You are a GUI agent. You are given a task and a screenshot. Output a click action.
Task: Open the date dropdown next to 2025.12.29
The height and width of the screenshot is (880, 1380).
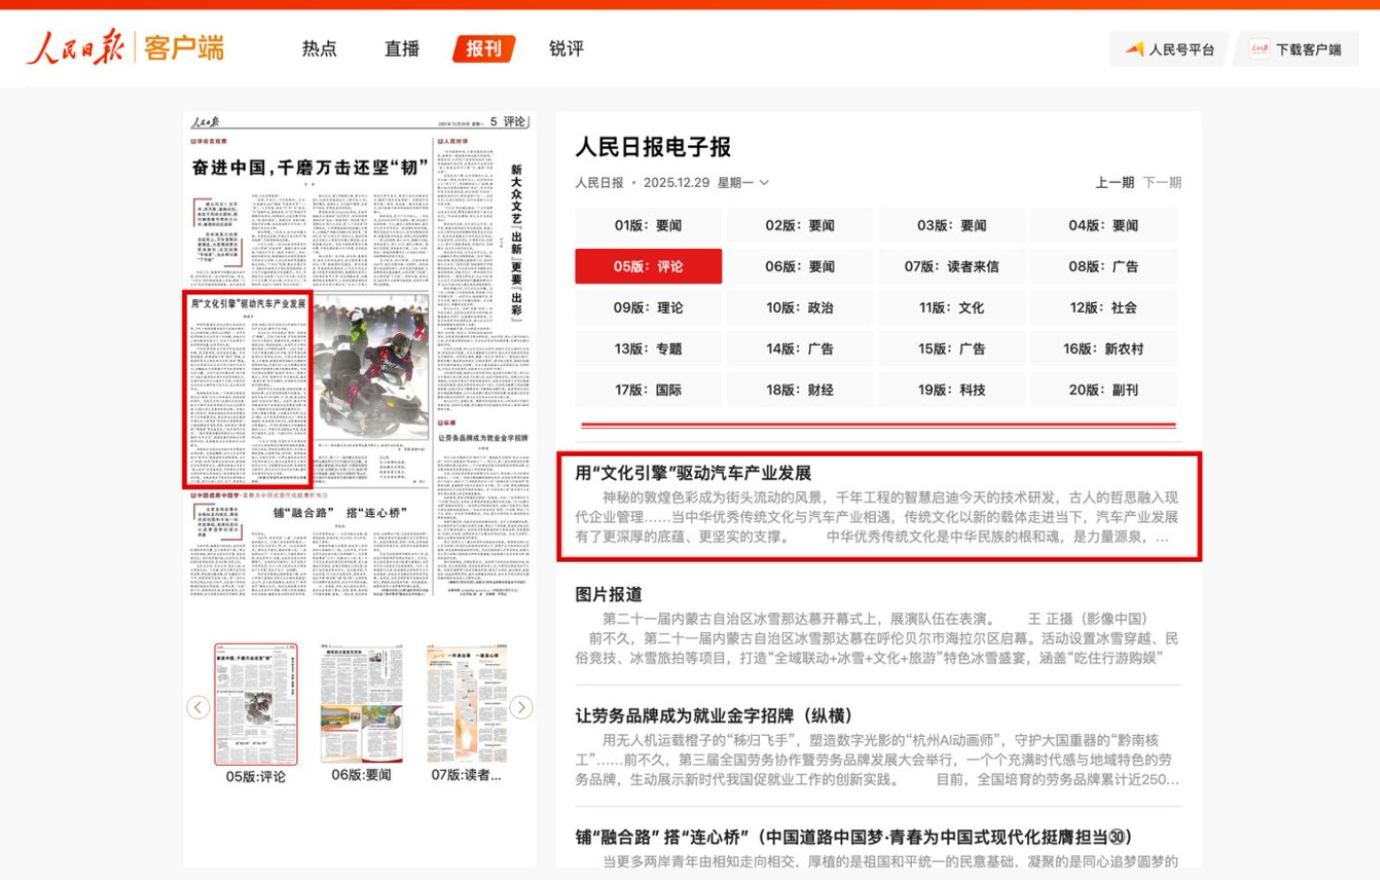pos(763,182)
